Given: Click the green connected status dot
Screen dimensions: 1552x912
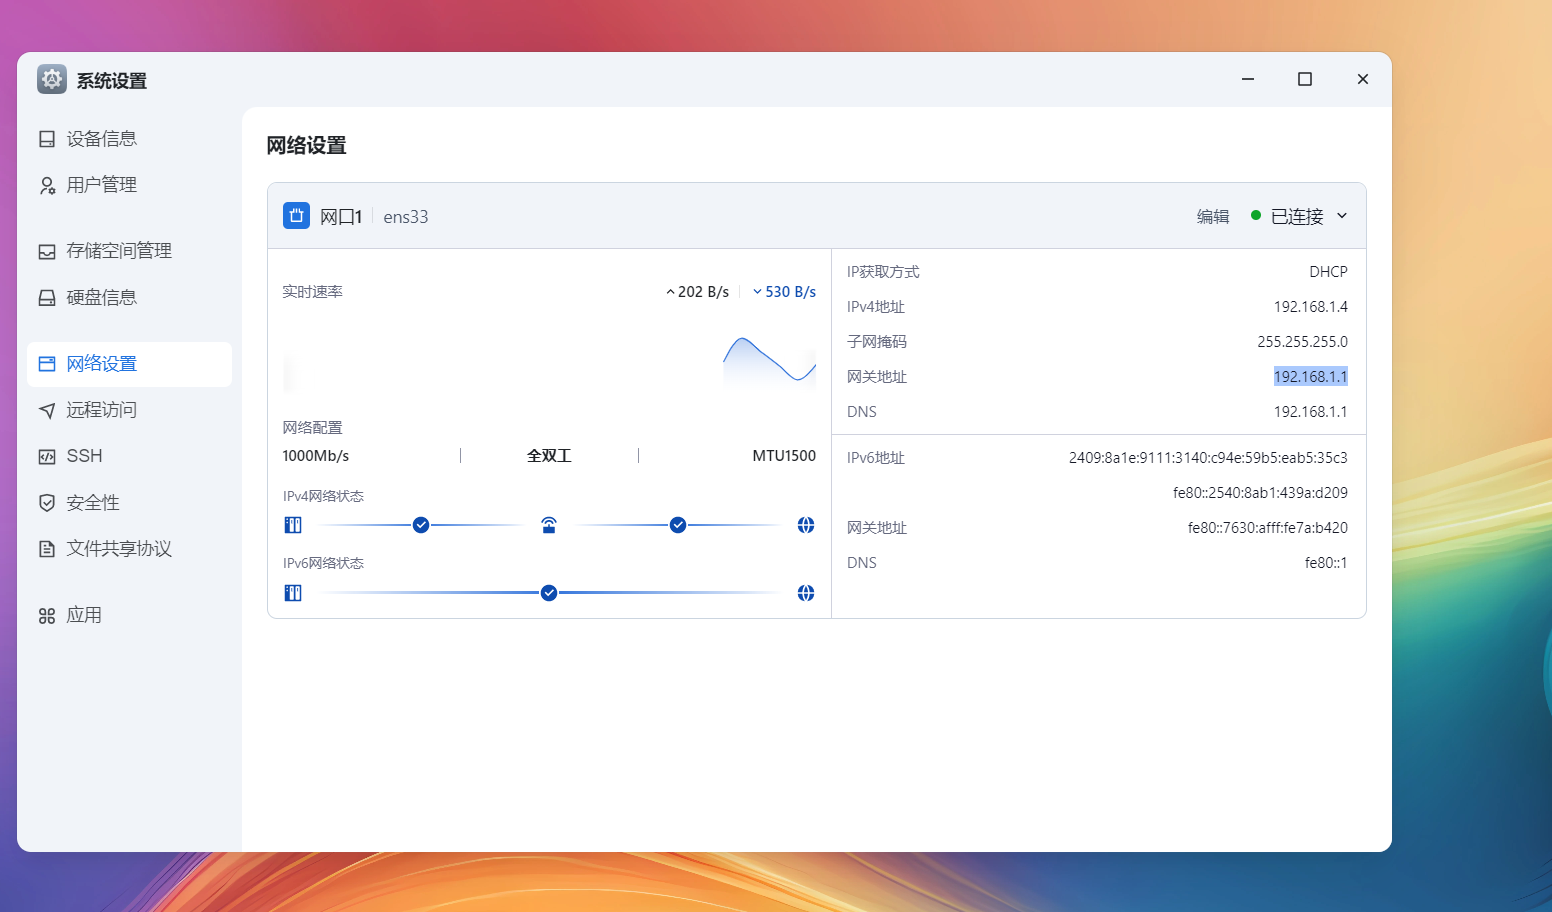Looking at the screenshot, I should (x=1256, y=215).
